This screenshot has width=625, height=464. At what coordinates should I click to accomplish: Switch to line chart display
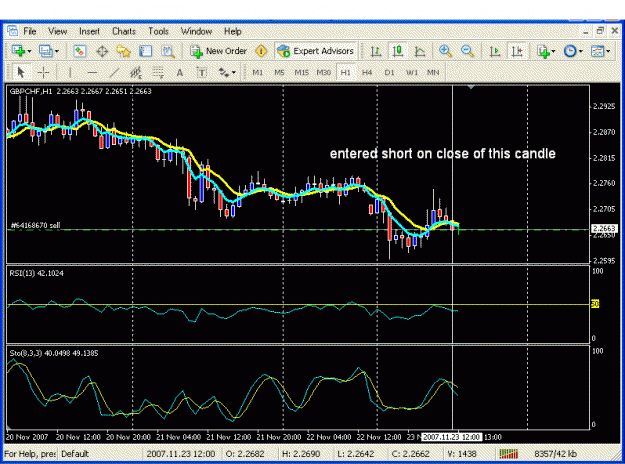(420, 51)
